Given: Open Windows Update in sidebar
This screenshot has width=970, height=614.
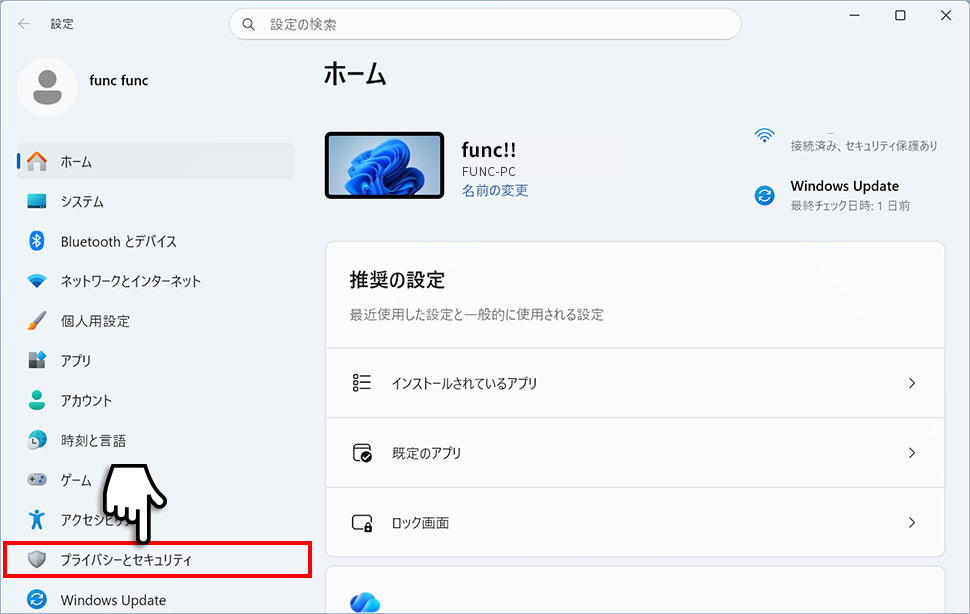Looking at the screenshot, I should coord(156,599).
